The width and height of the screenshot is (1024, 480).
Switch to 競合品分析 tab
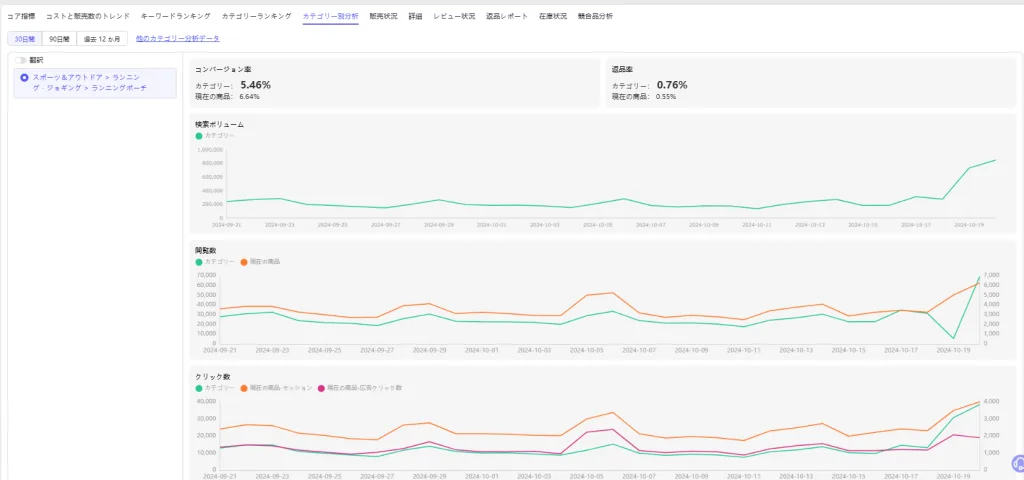(596, 16)
